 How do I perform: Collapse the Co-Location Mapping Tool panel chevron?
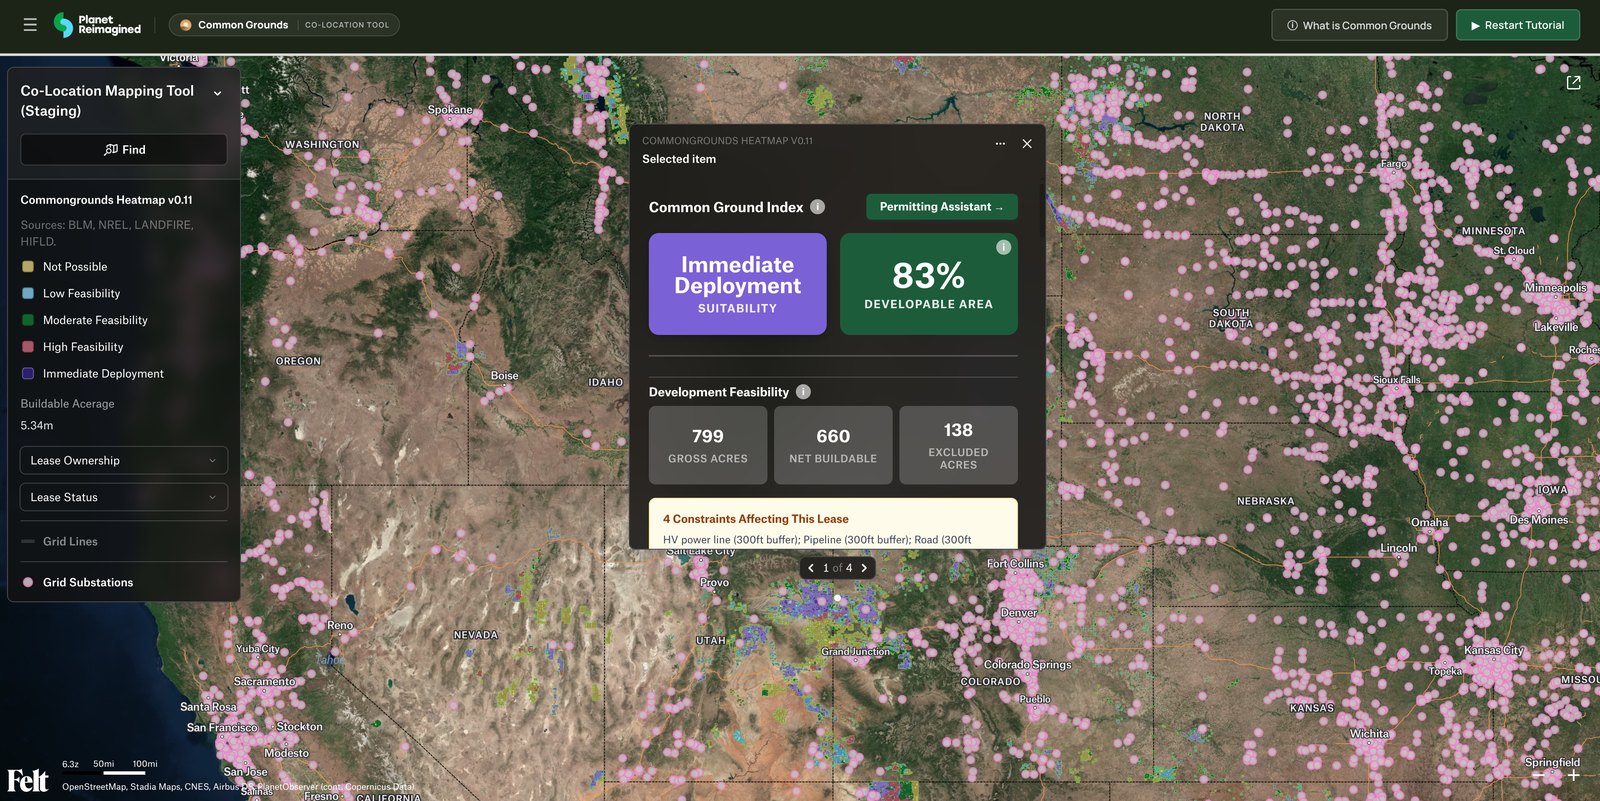point(218,93)
